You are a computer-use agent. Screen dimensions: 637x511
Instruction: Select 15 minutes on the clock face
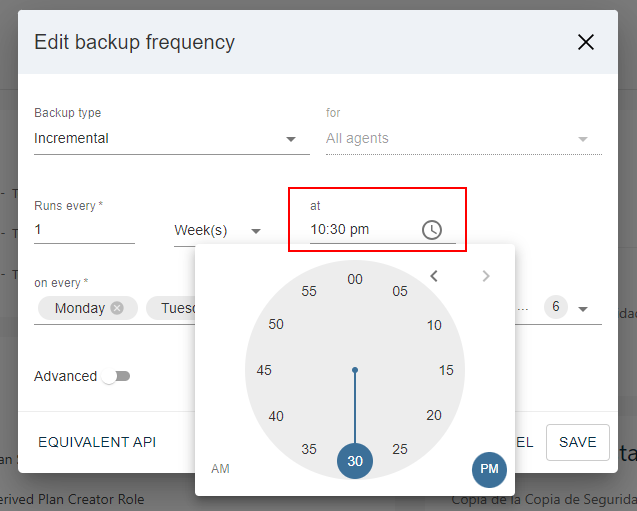coord(446,370)
